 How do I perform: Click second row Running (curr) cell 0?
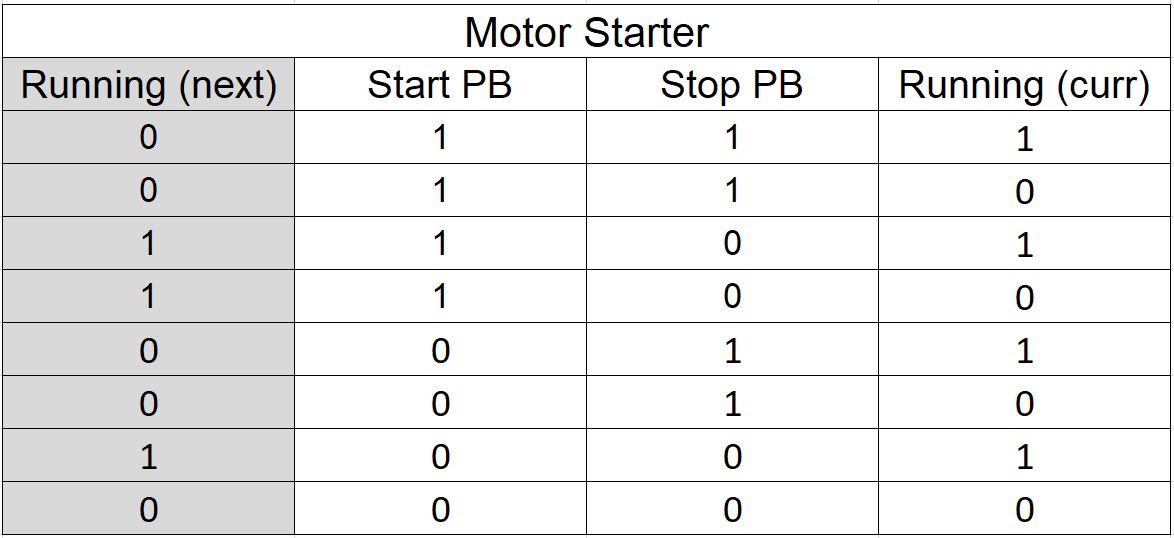(1025, 190)
